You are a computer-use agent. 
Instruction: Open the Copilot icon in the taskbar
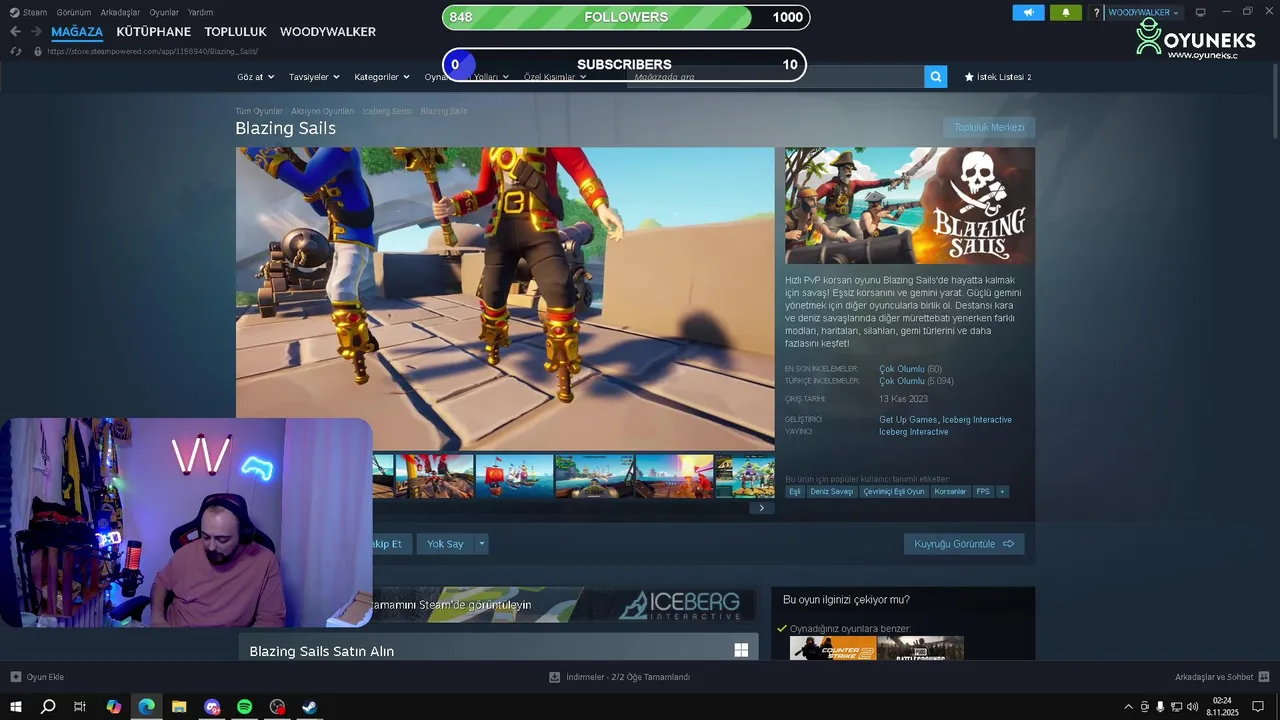pyautogui.click(x=113, y=706)
